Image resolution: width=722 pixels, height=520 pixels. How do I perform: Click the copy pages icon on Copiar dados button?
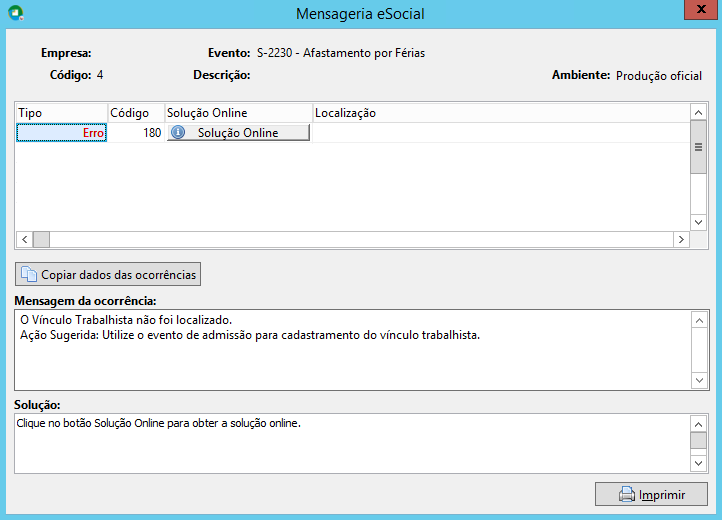29,274
